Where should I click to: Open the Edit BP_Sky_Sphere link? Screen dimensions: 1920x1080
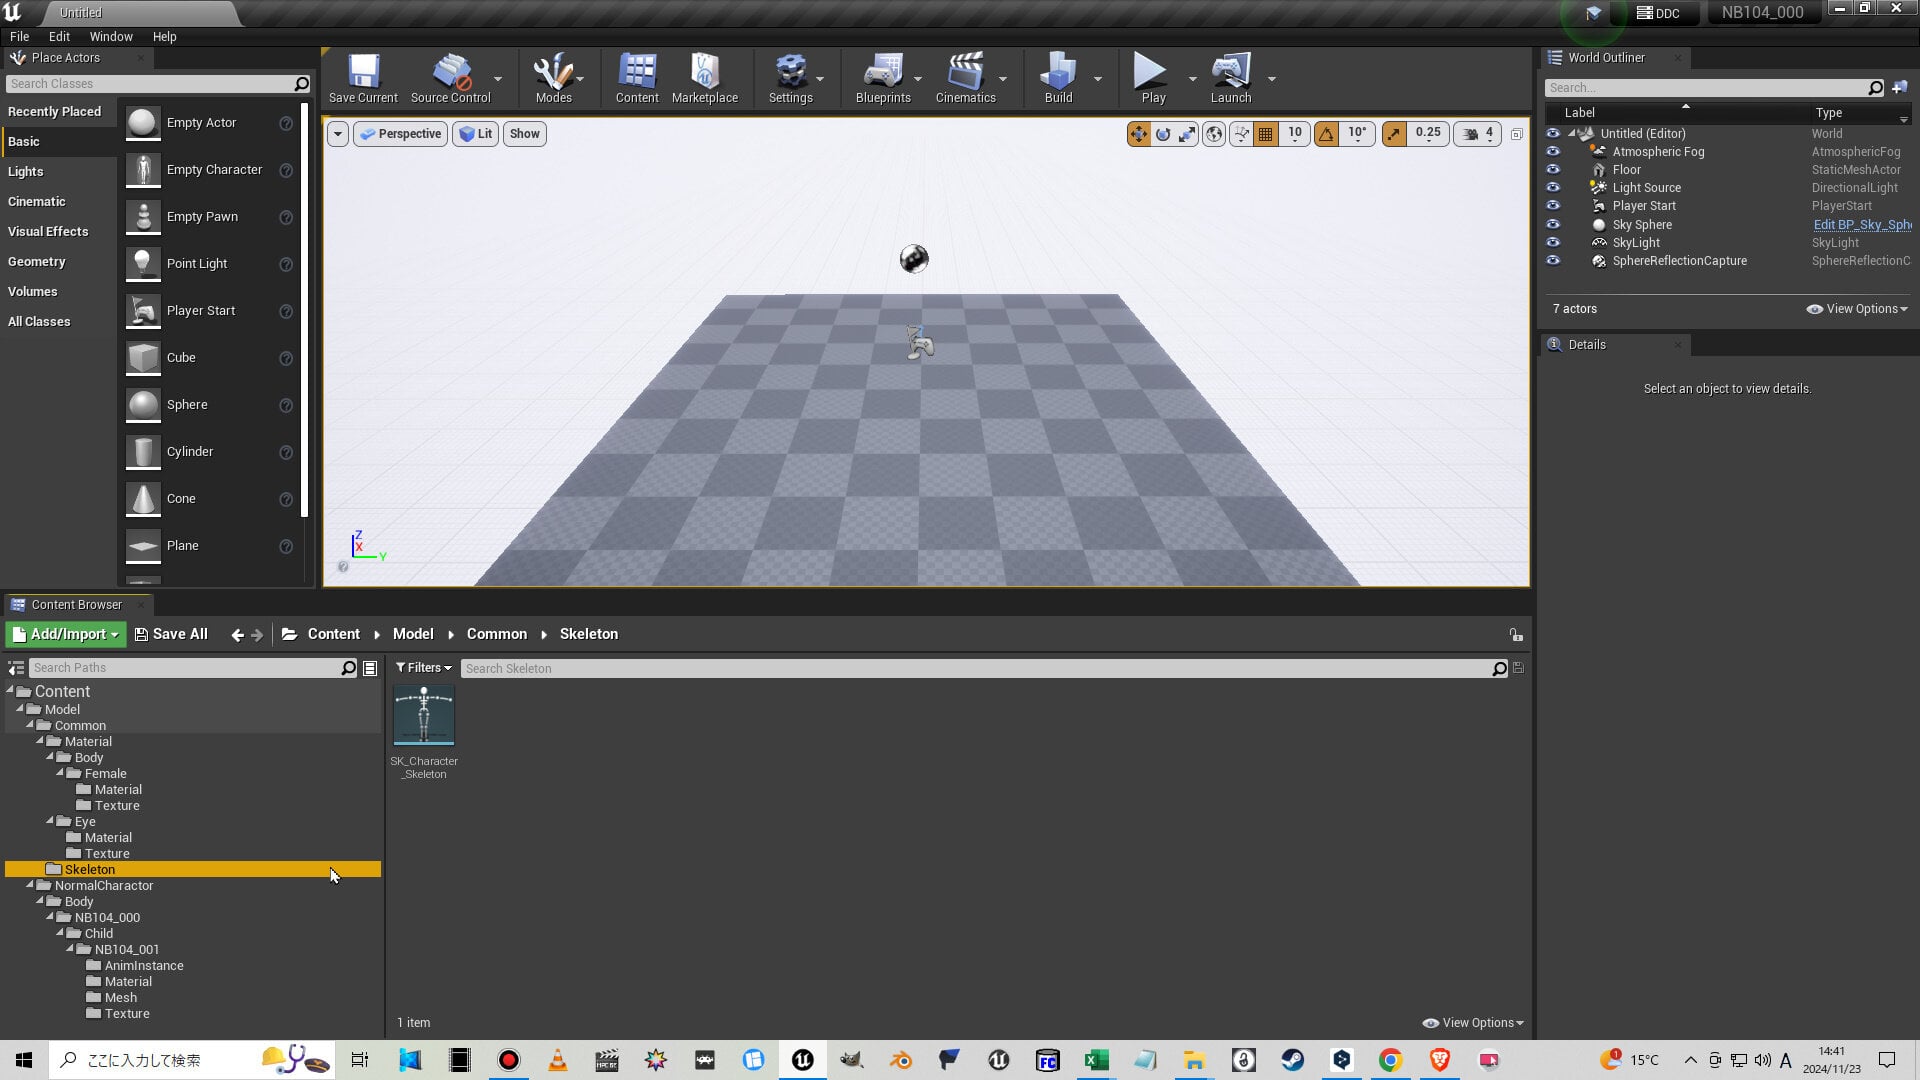click(x=1862, y=225)
